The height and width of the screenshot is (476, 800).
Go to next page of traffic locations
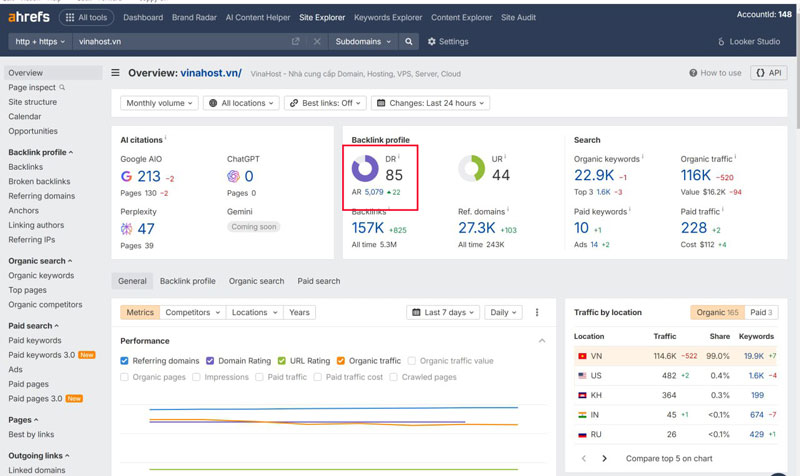coord(605,458)
